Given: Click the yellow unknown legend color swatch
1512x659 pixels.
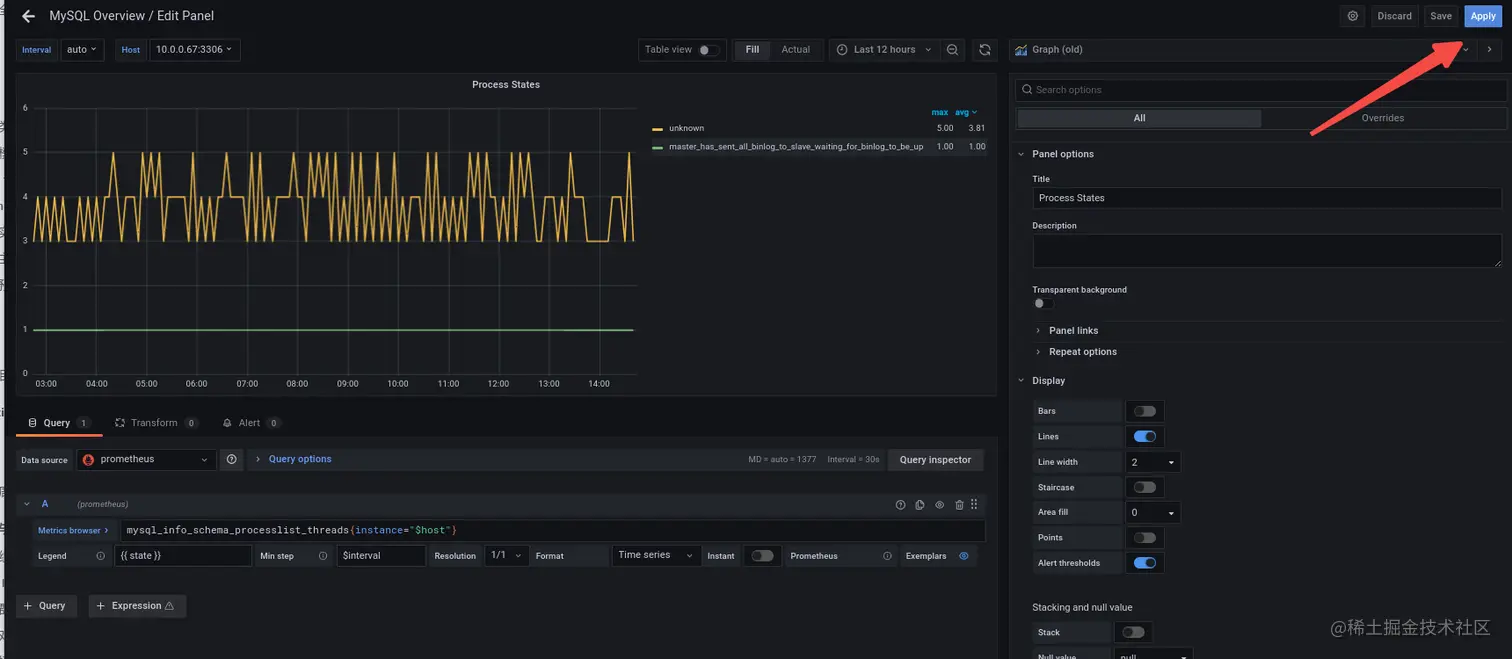Looking at the screenshot, I should point(657,129).
